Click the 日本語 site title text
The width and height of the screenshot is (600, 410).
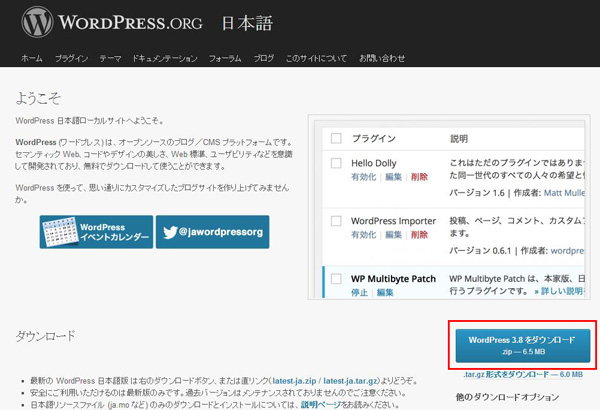[x=247, y=23]
